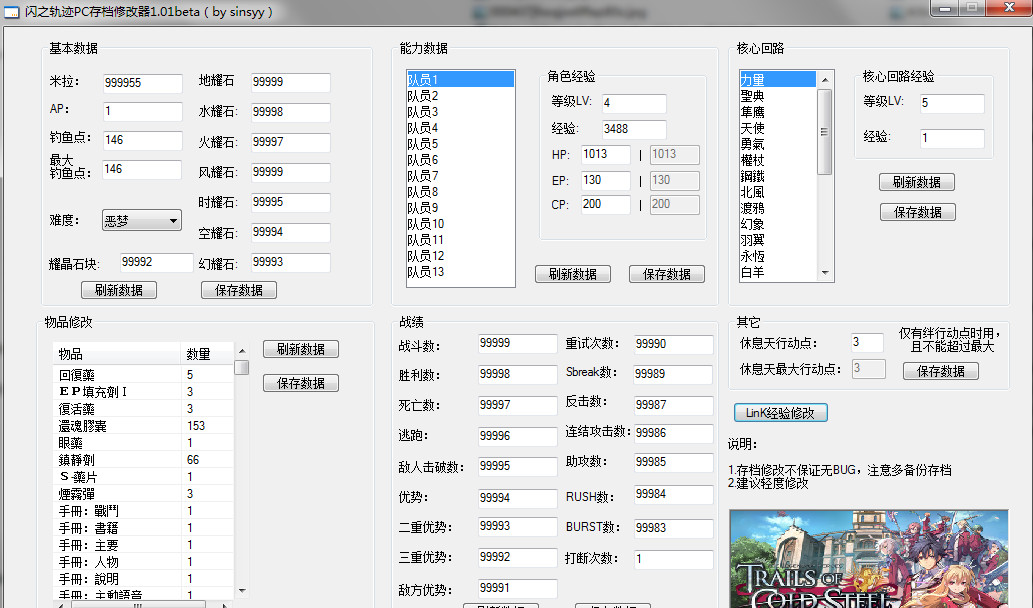Image resolution: width=1033 pixels, height=608 pixels.
Task: Click the editable CP field showing 200
Action: (605, 205)
